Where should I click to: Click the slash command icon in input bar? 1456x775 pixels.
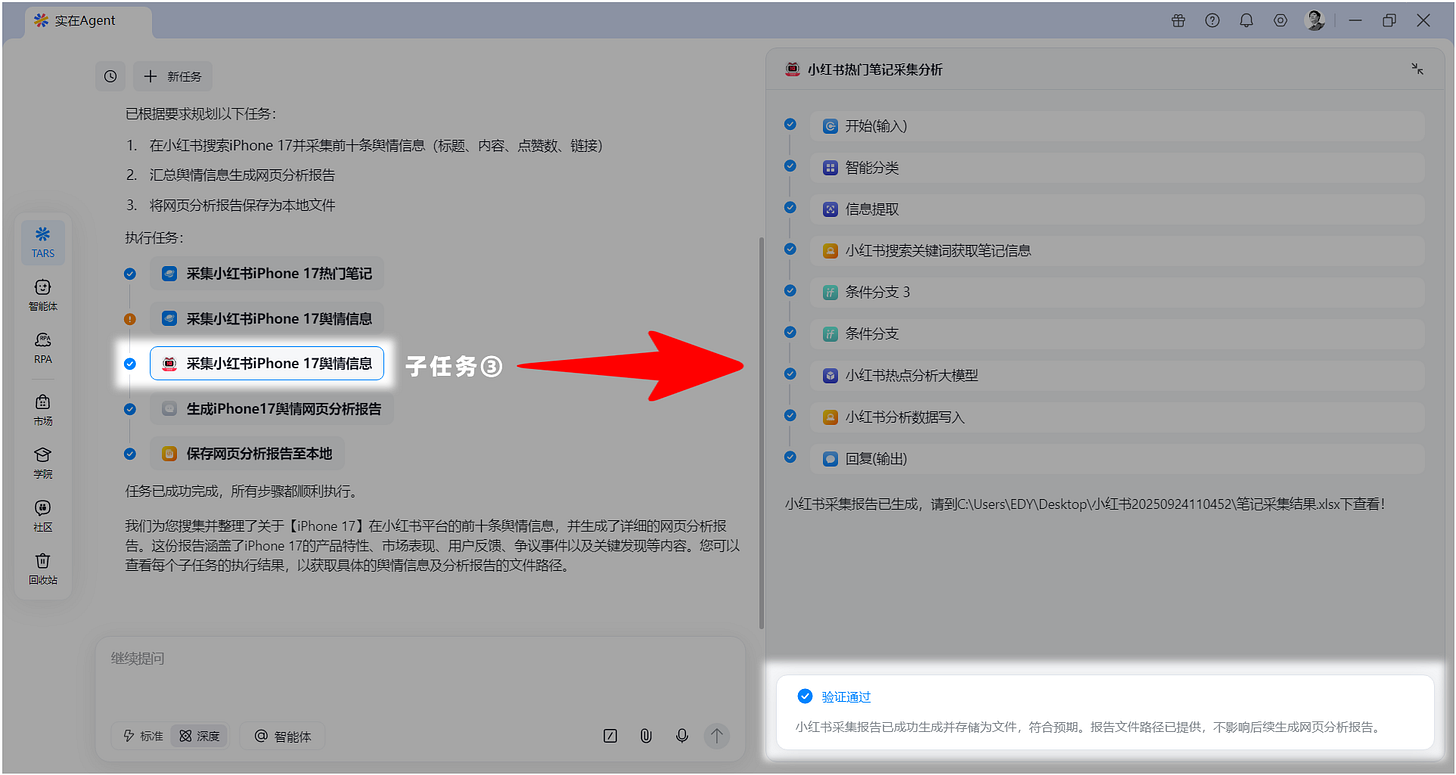pos(610,736)
